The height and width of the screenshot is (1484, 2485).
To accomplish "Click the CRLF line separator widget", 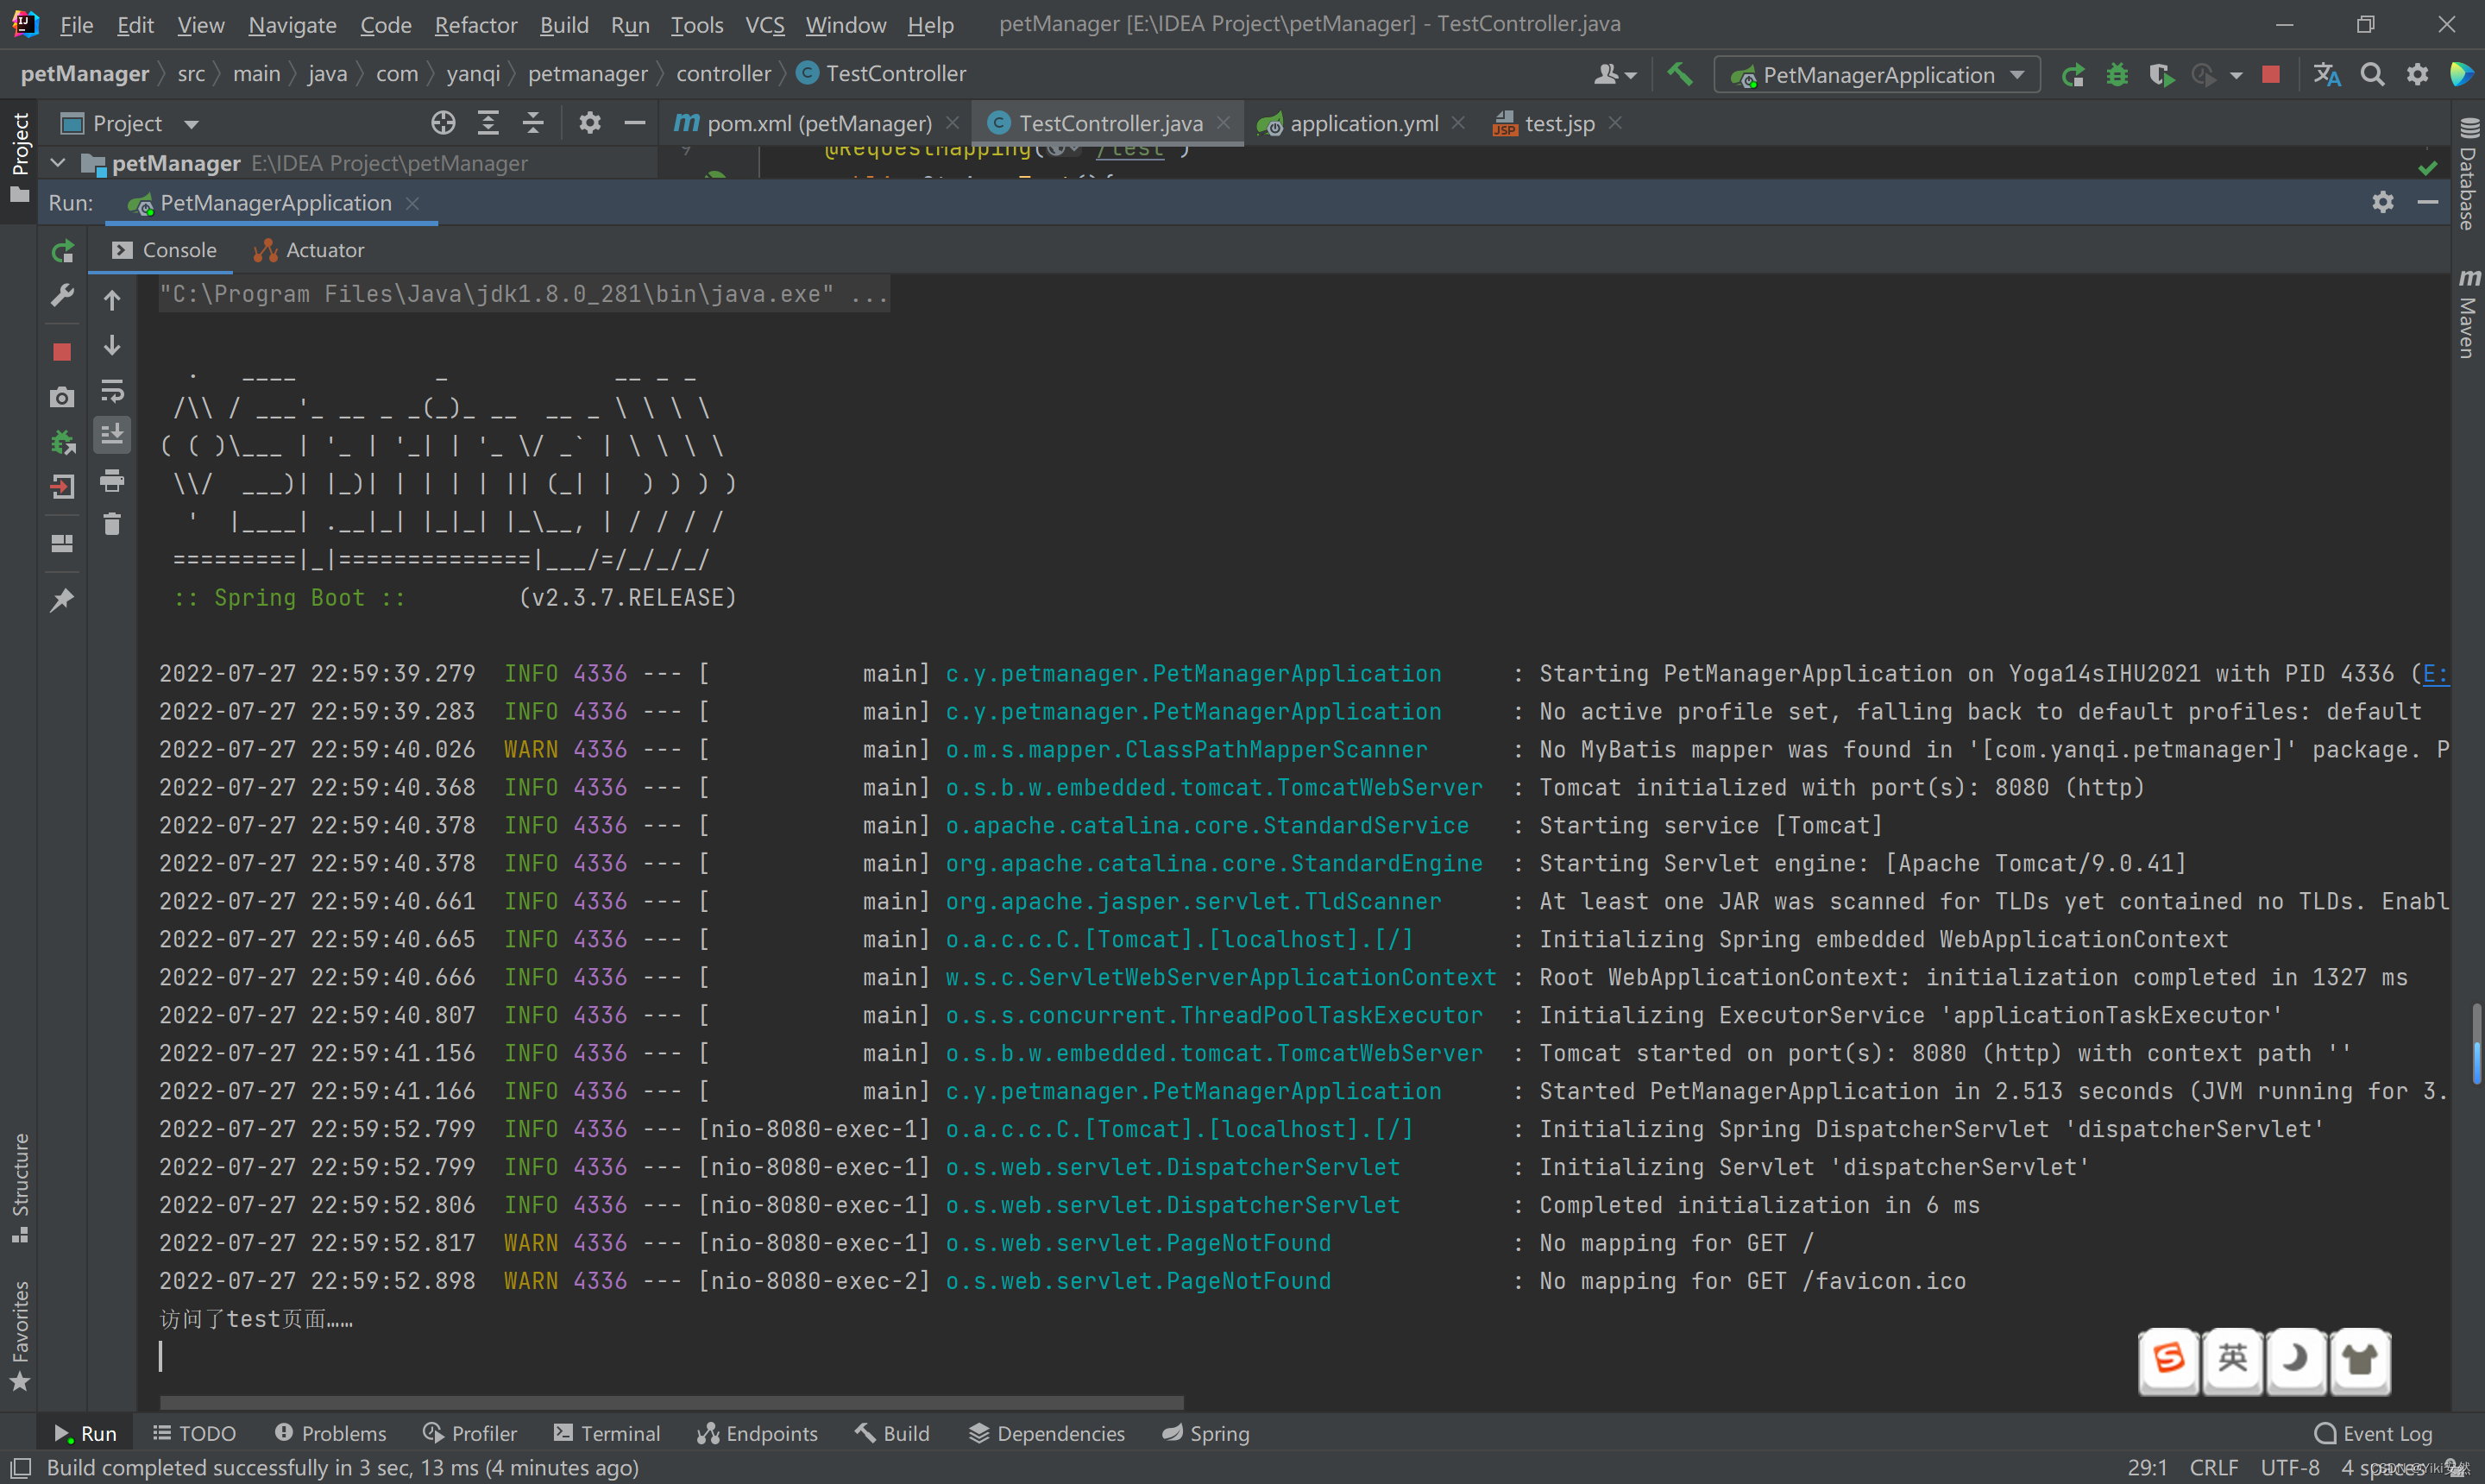I will point(2213,1467).
